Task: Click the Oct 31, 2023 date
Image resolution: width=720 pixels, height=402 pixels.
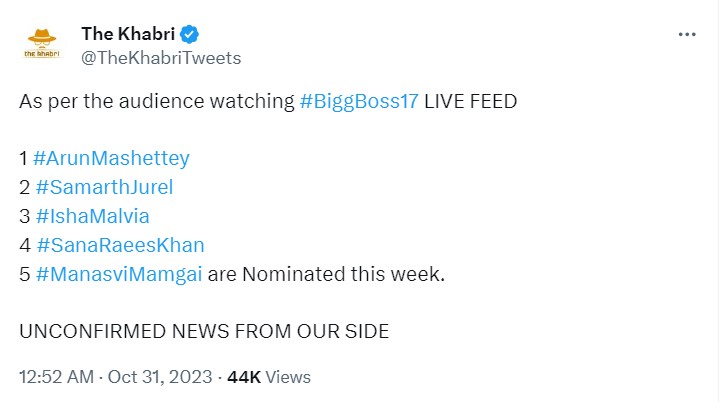Action: click(158, 377)
